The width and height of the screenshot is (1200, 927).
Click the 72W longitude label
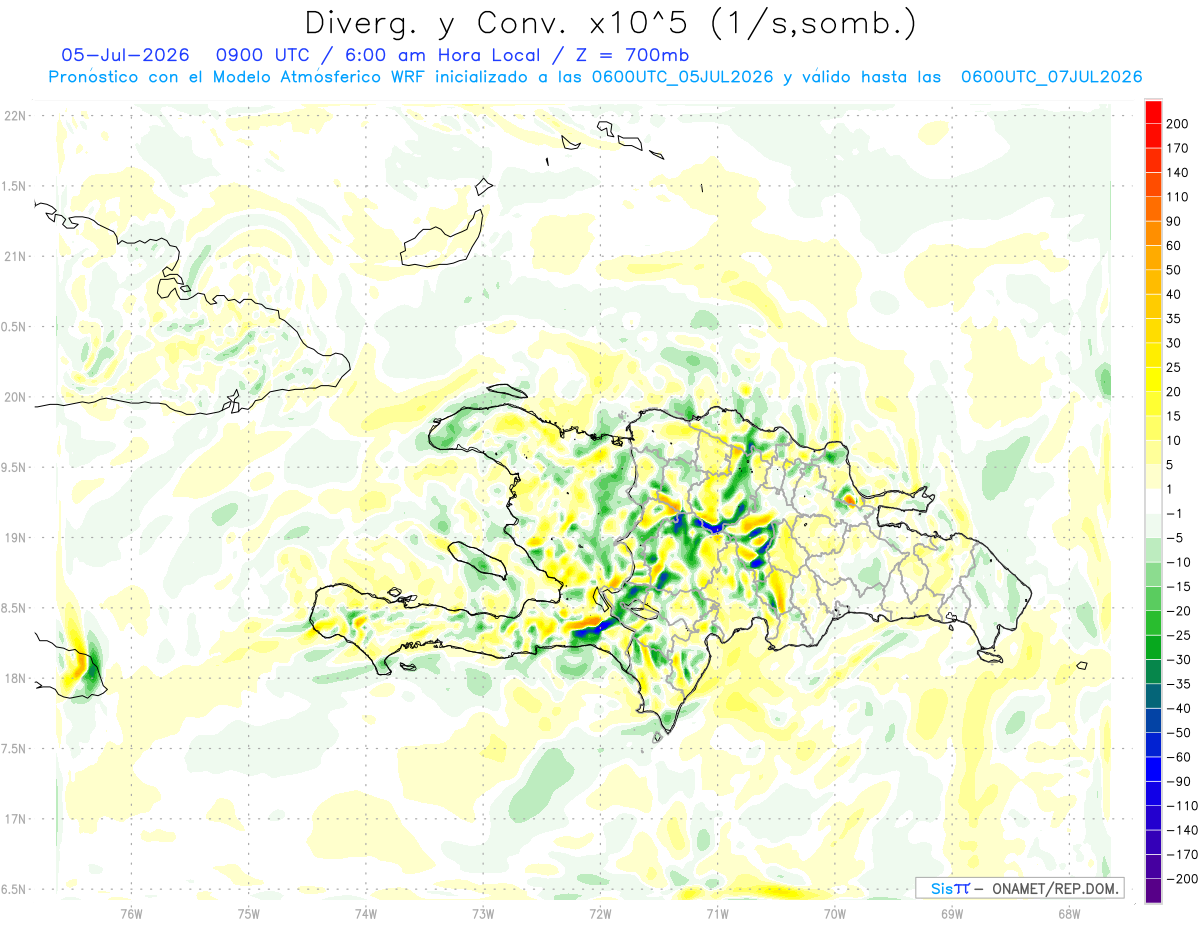600,912
